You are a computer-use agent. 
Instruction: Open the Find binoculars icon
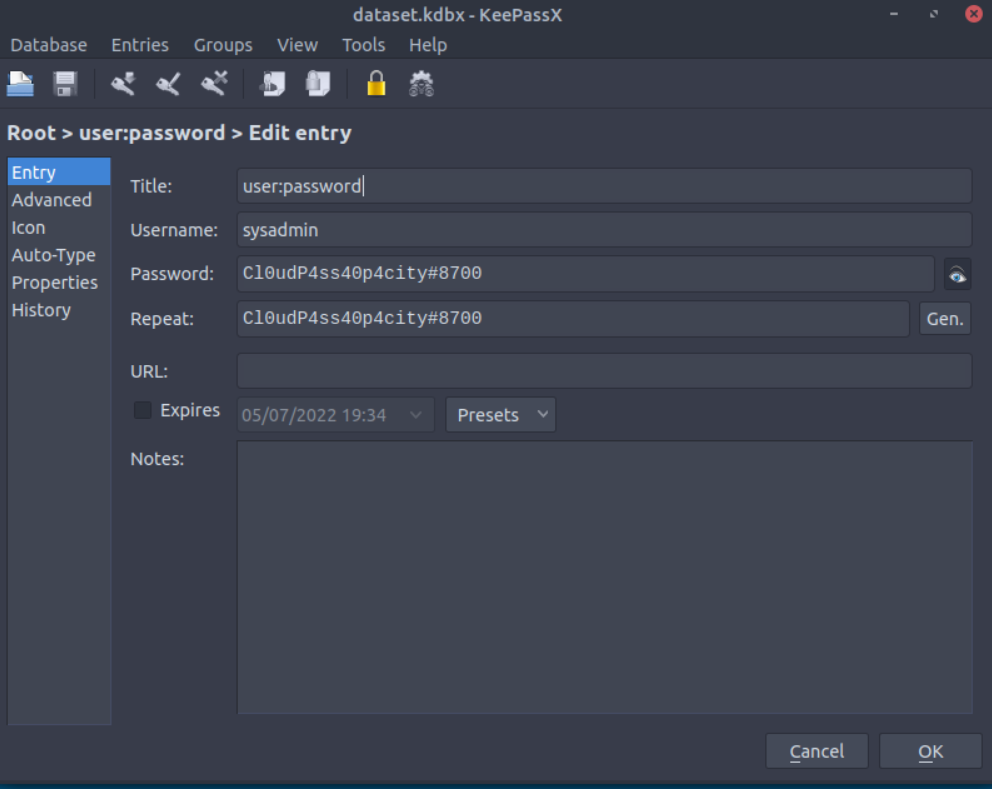[421, 84]
